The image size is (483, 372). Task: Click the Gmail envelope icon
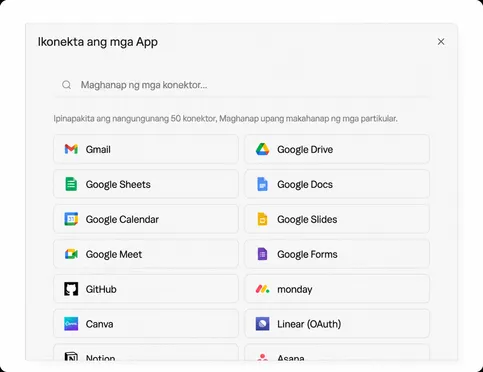click(71, 149)
